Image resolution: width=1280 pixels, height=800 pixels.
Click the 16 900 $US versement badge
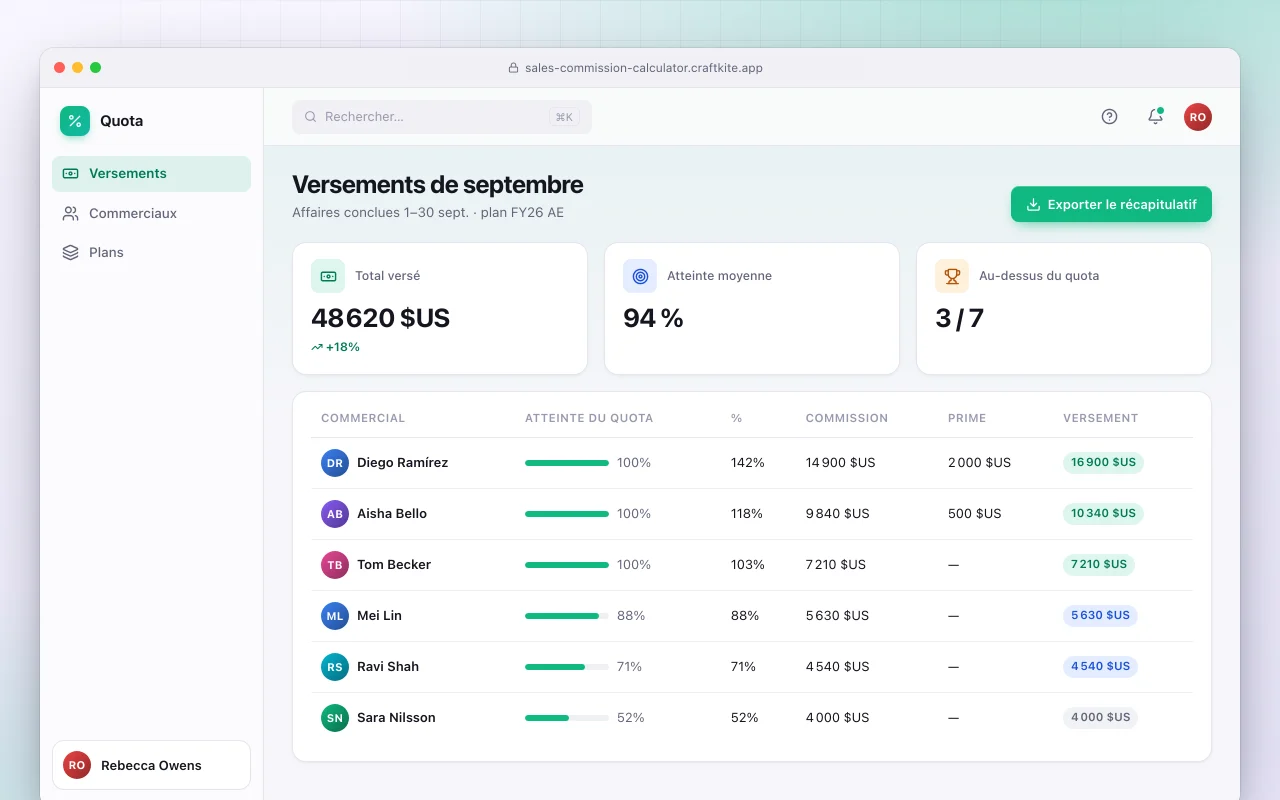[x=1103, y=463]
